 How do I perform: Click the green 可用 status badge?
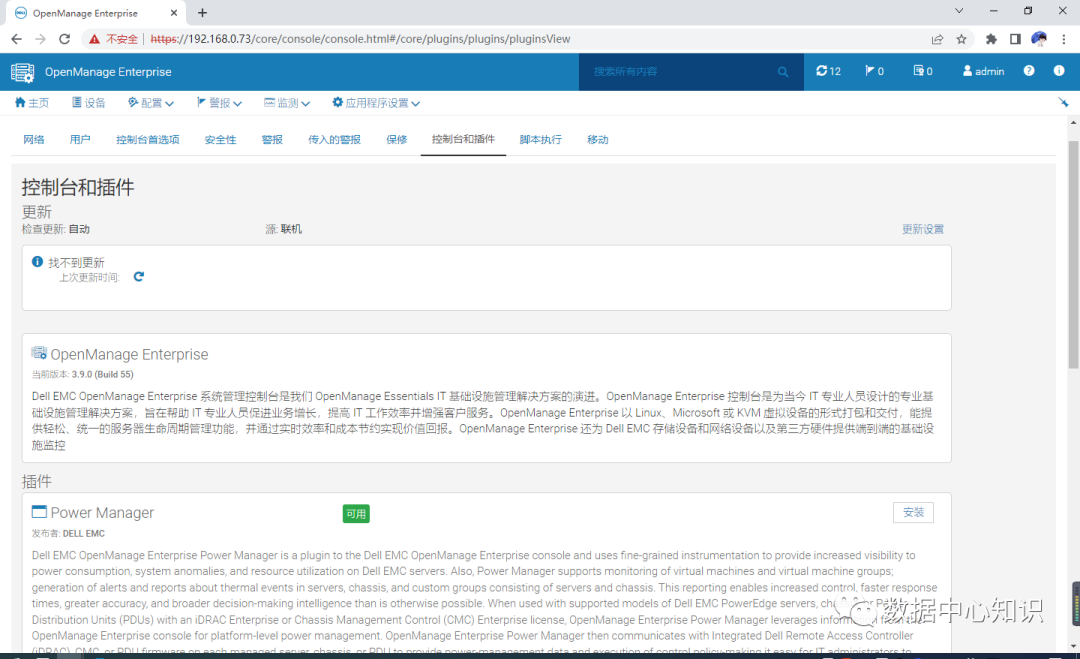[x=356, y=514]
